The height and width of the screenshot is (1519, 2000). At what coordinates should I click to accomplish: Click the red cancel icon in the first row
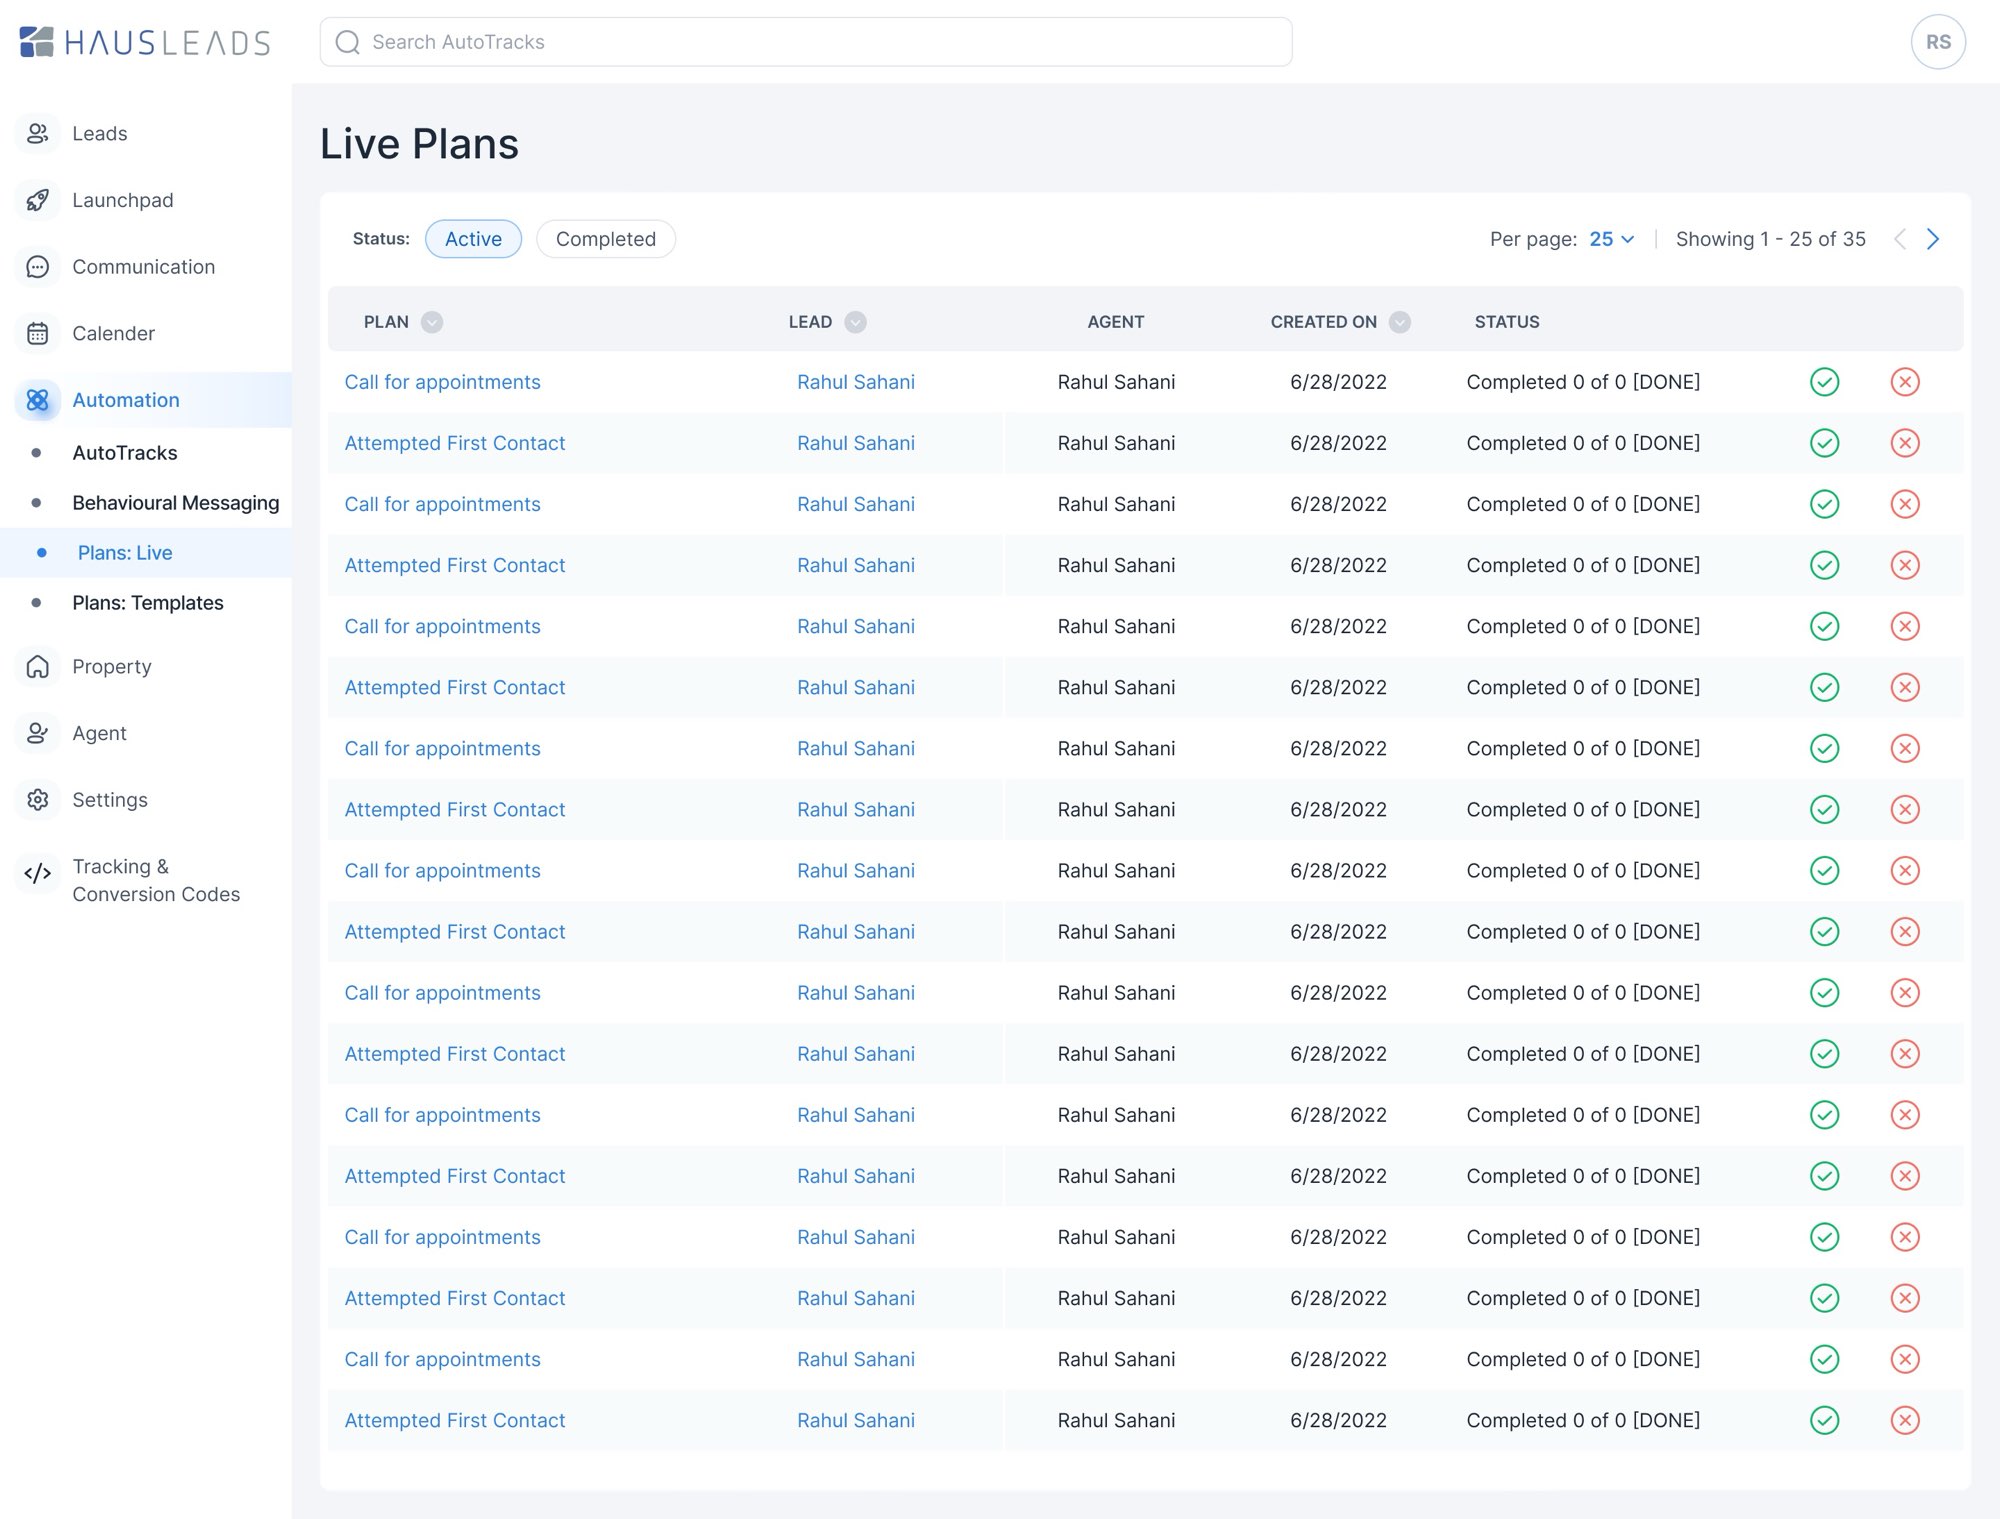pos(1905,382)
